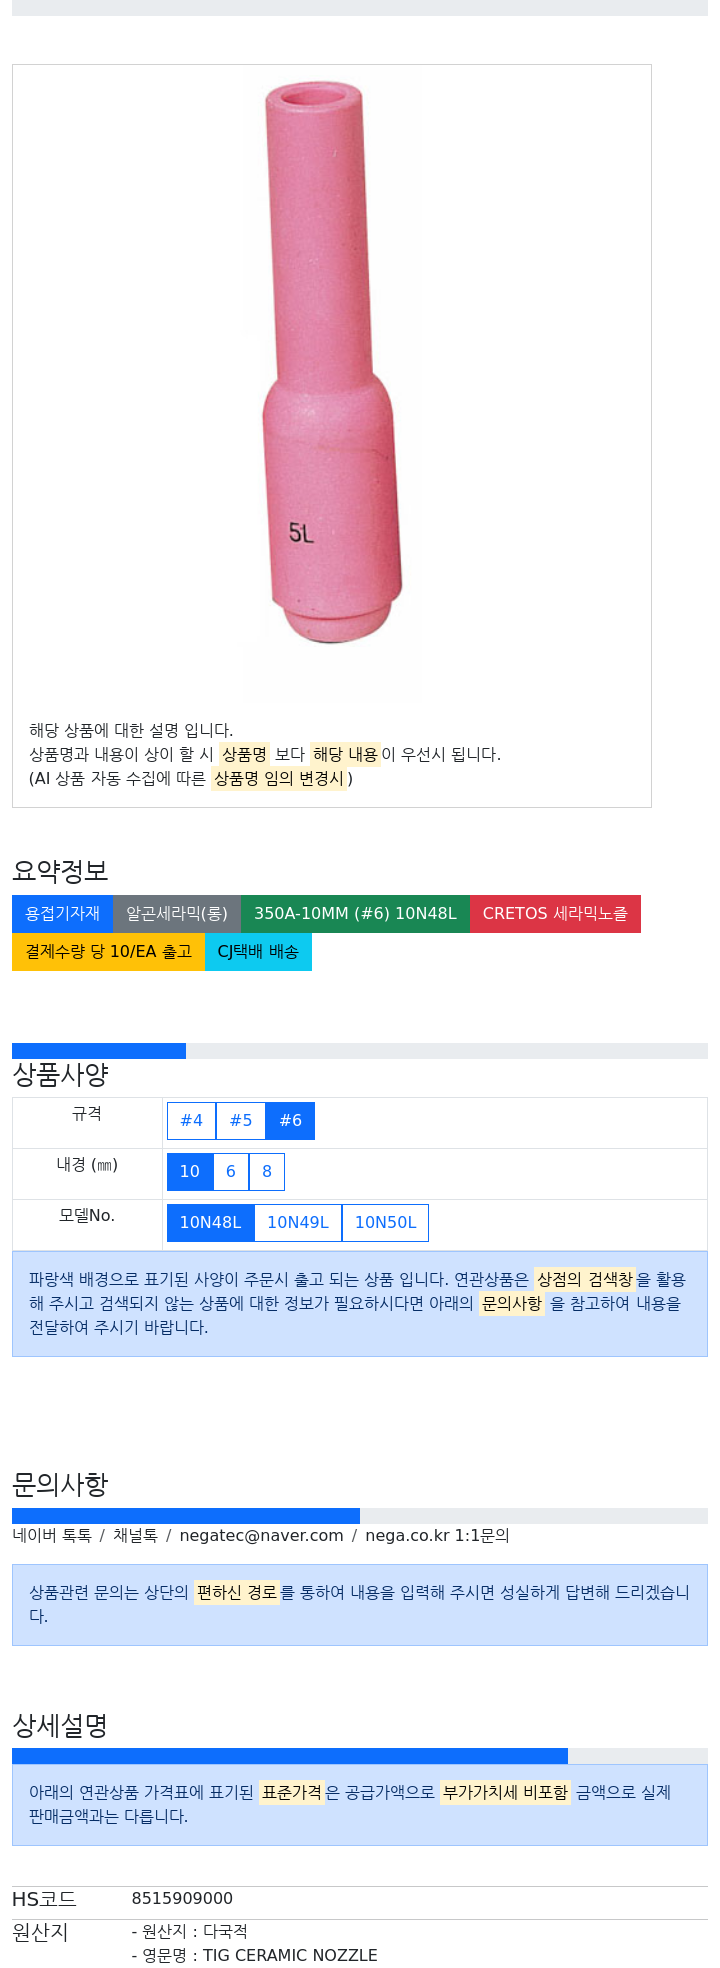The image size is (720, 1968).
Task: Click the 알곤세라믹(롱) gray tag
Action: [x=177, y=913]
